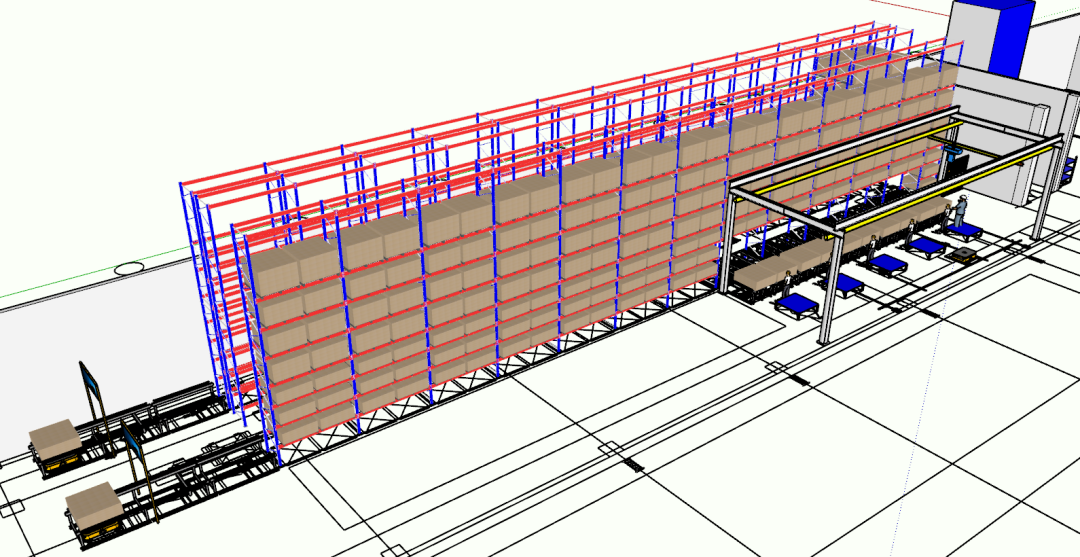Select the worker wearing the white hard hat
This screenshot has width=1080, height=557.
pyautogui.click(x=960, y=209)
